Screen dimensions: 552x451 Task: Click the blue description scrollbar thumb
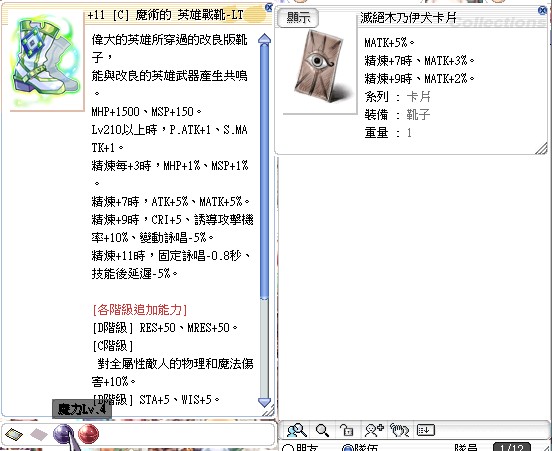tap(264, 171)
